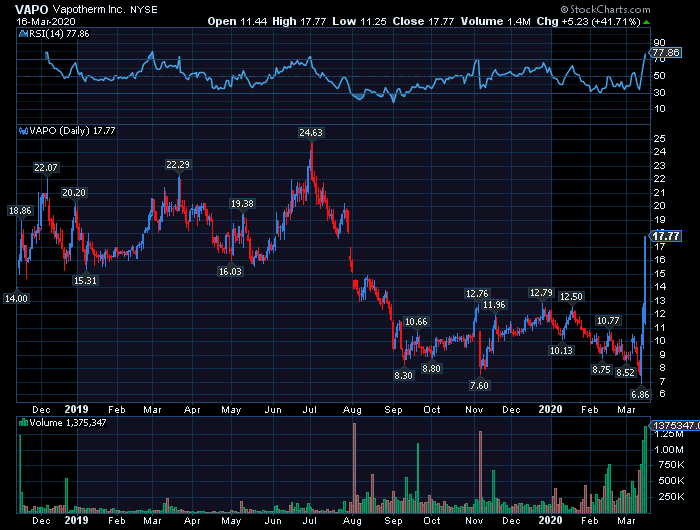Click the 16-Mar-2020 date text
Image resolution: width=700 pixels, height=530 pixels.
point(46,22)
